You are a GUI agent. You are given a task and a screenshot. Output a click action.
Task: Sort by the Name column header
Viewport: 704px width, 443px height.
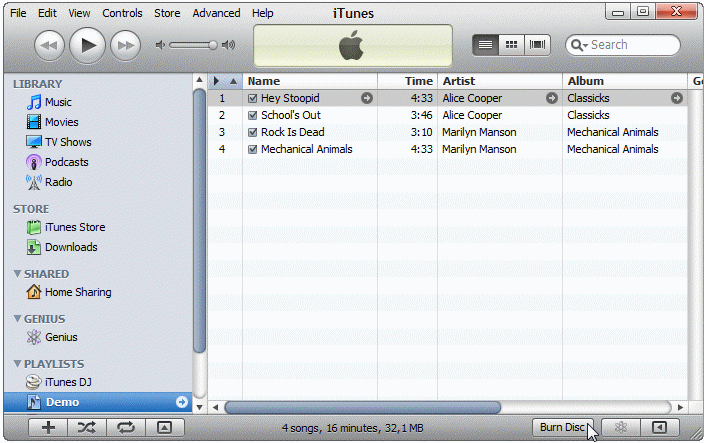tap(310, 81)
